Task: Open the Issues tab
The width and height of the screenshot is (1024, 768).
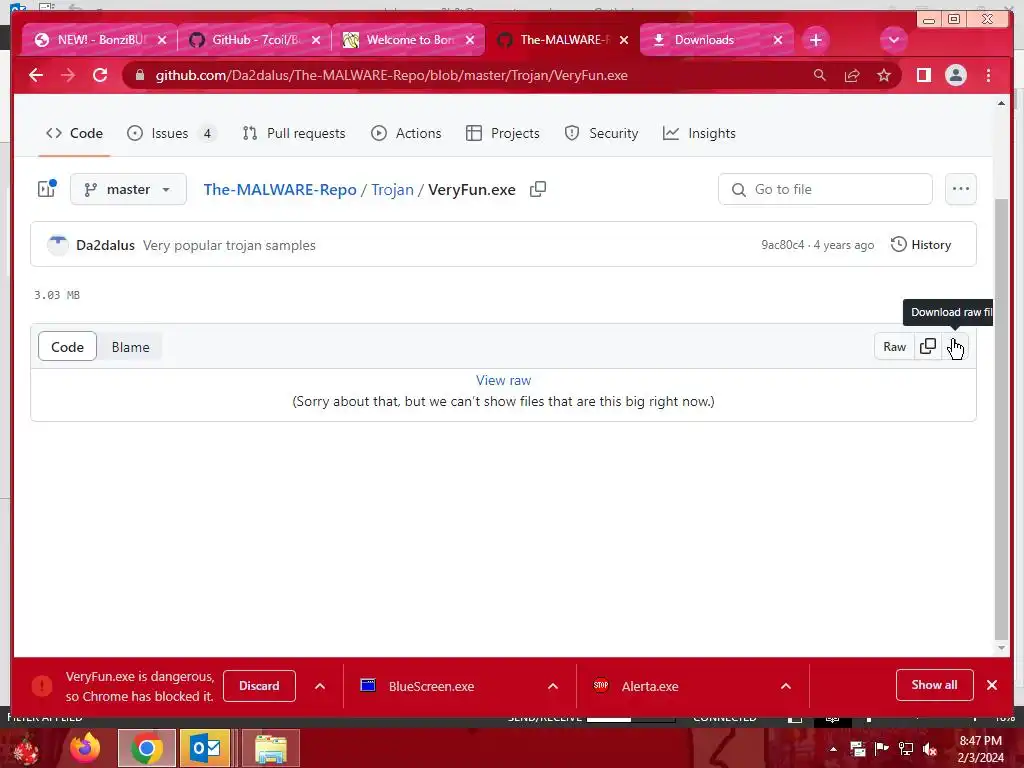Action: 170,133
